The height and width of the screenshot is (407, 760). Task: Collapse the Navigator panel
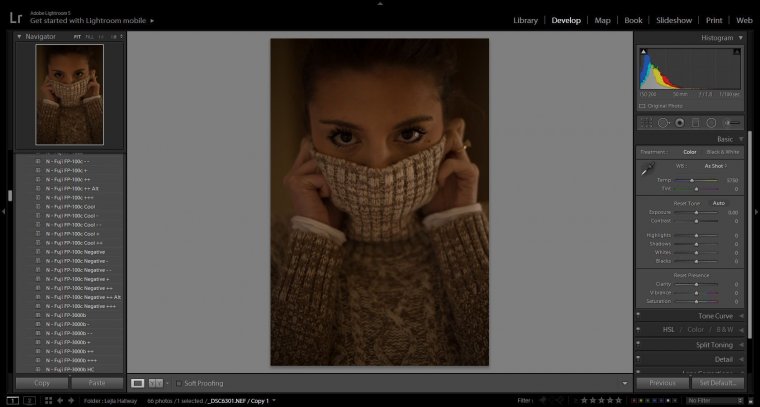point(19,36)
